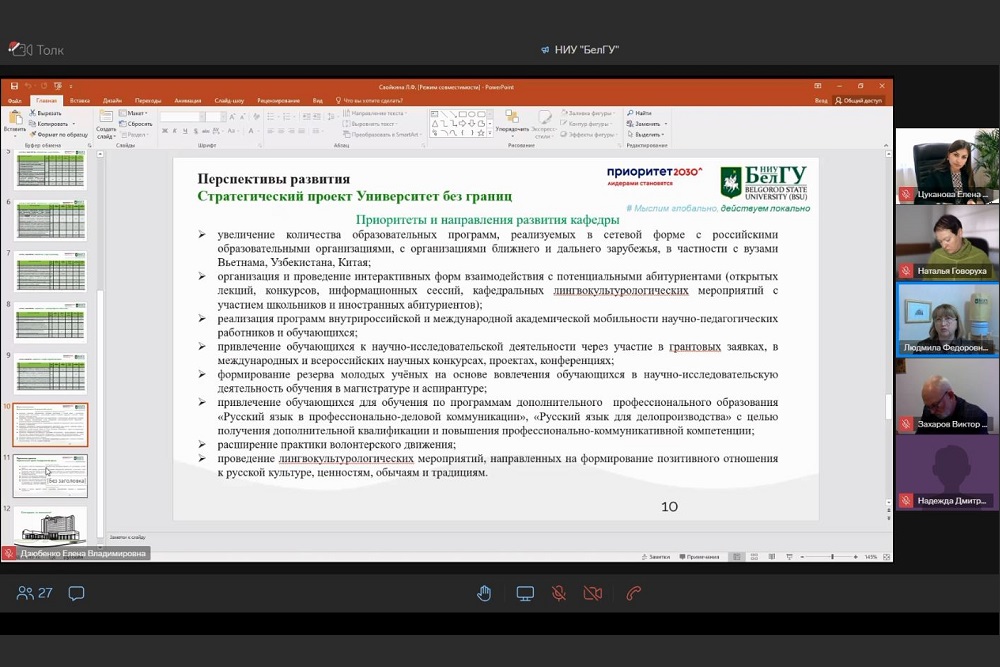The image size is (1000, 667).
Task: Open the Выделить dropdown
Action: [x=648, y=134]
